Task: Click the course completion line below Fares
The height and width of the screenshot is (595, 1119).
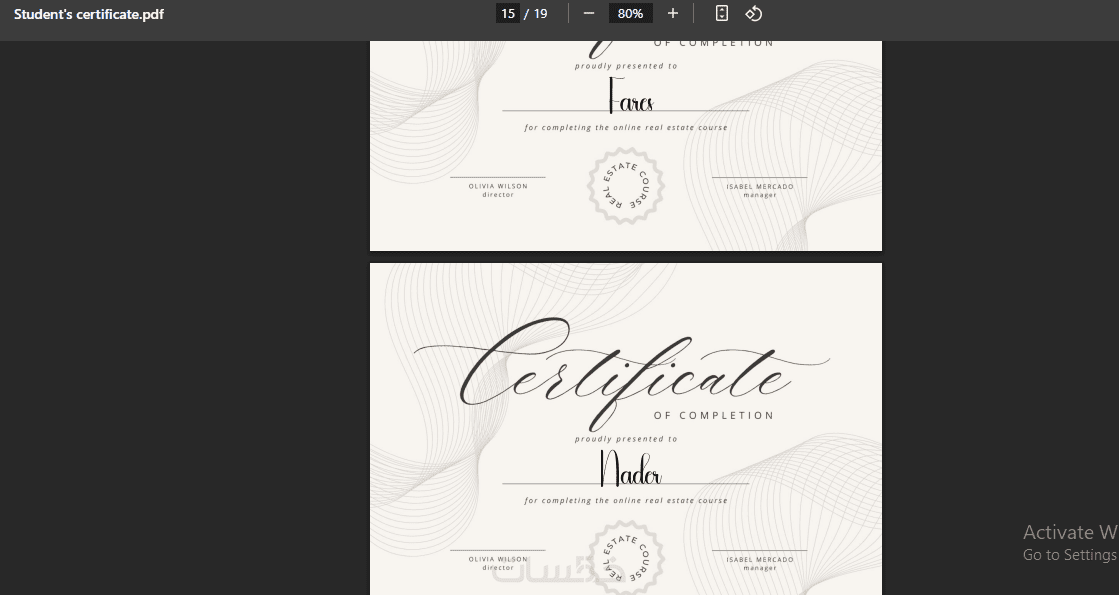Action: point(626,127)
